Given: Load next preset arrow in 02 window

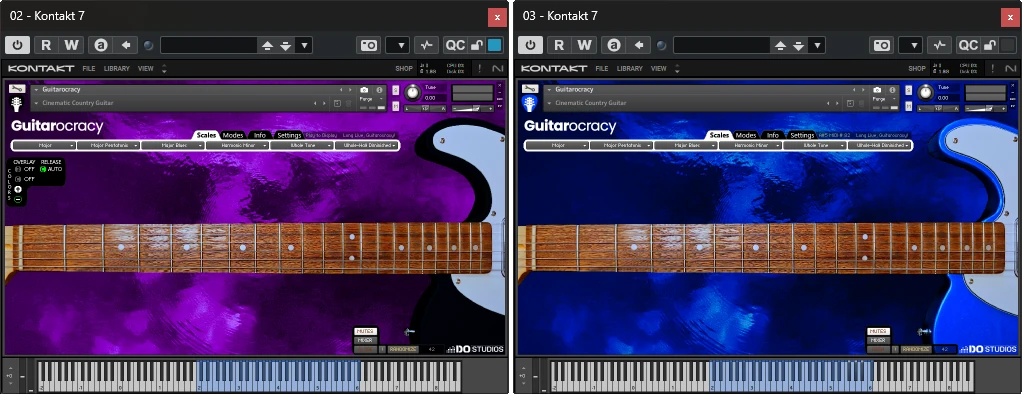Looking at the screenshot, I should (x=285, y=46).
